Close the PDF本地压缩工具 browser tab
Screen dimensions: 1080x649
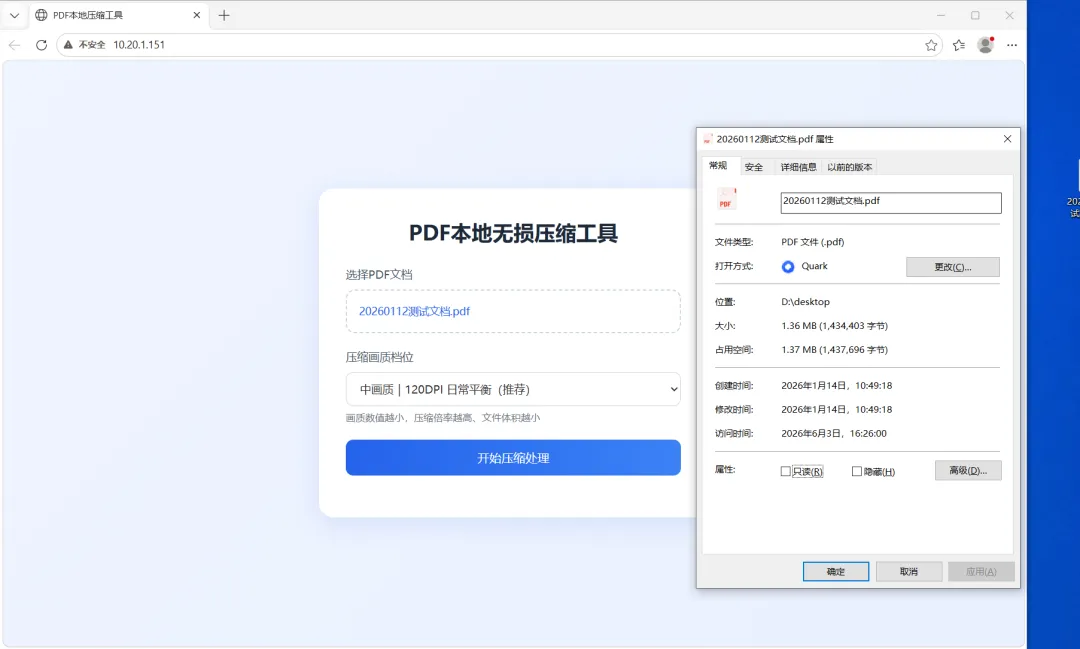pos(197,15)
